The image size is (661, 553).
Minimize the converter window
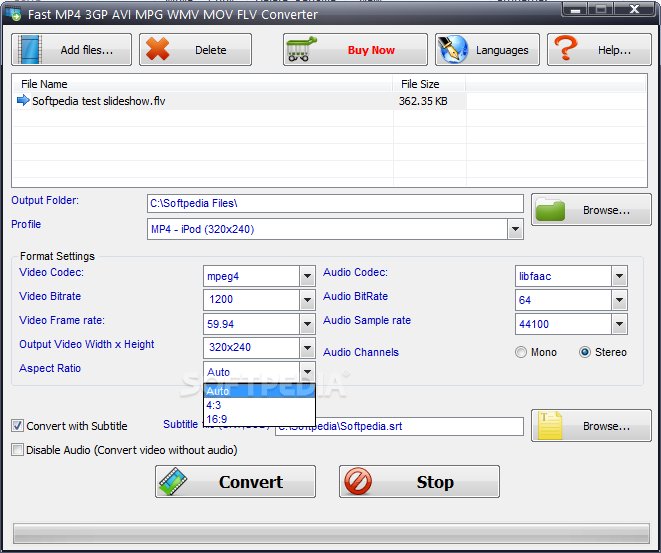click(576, 9)
